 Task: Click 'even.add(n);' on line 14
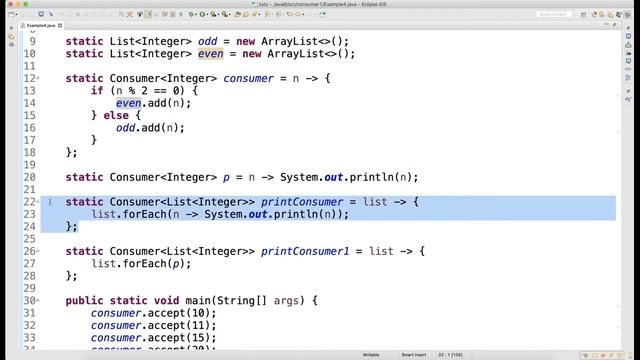pyautogui.click(x=153, y=103)
